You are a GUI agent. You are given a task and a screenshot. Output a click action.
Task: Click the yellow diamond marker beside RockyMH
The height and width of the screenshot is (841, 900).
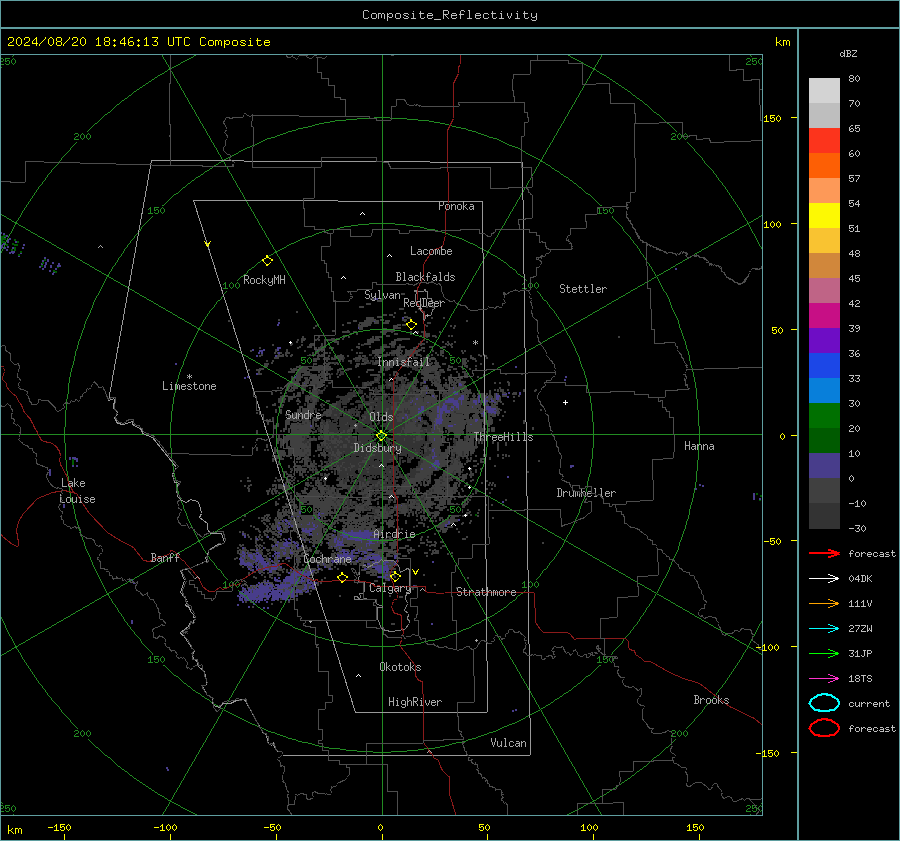coord(267,261)
